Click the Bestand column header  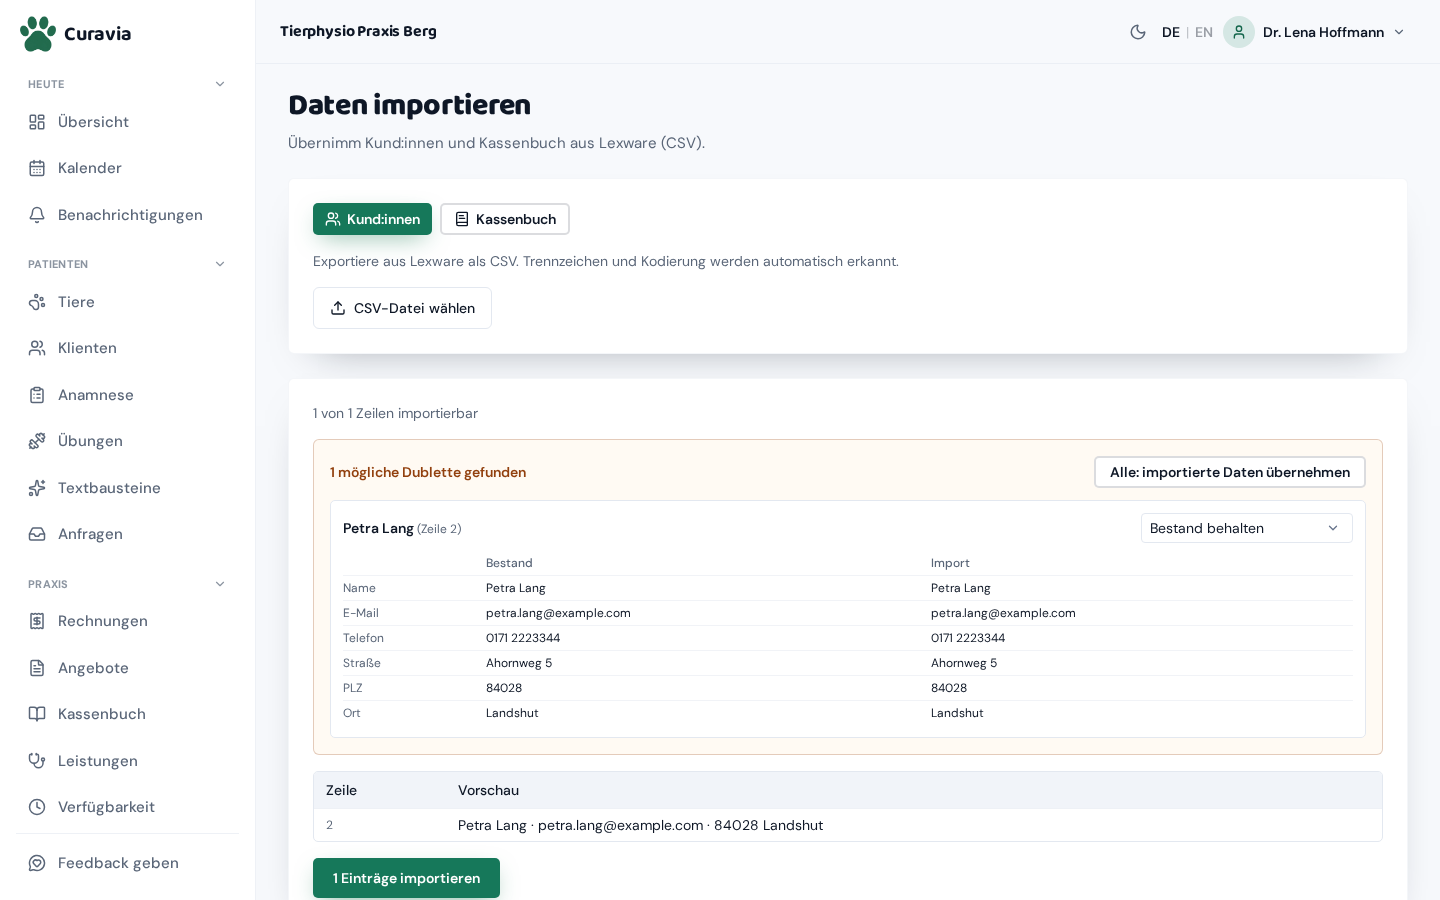pyautogui.click(x=509, y=563)
